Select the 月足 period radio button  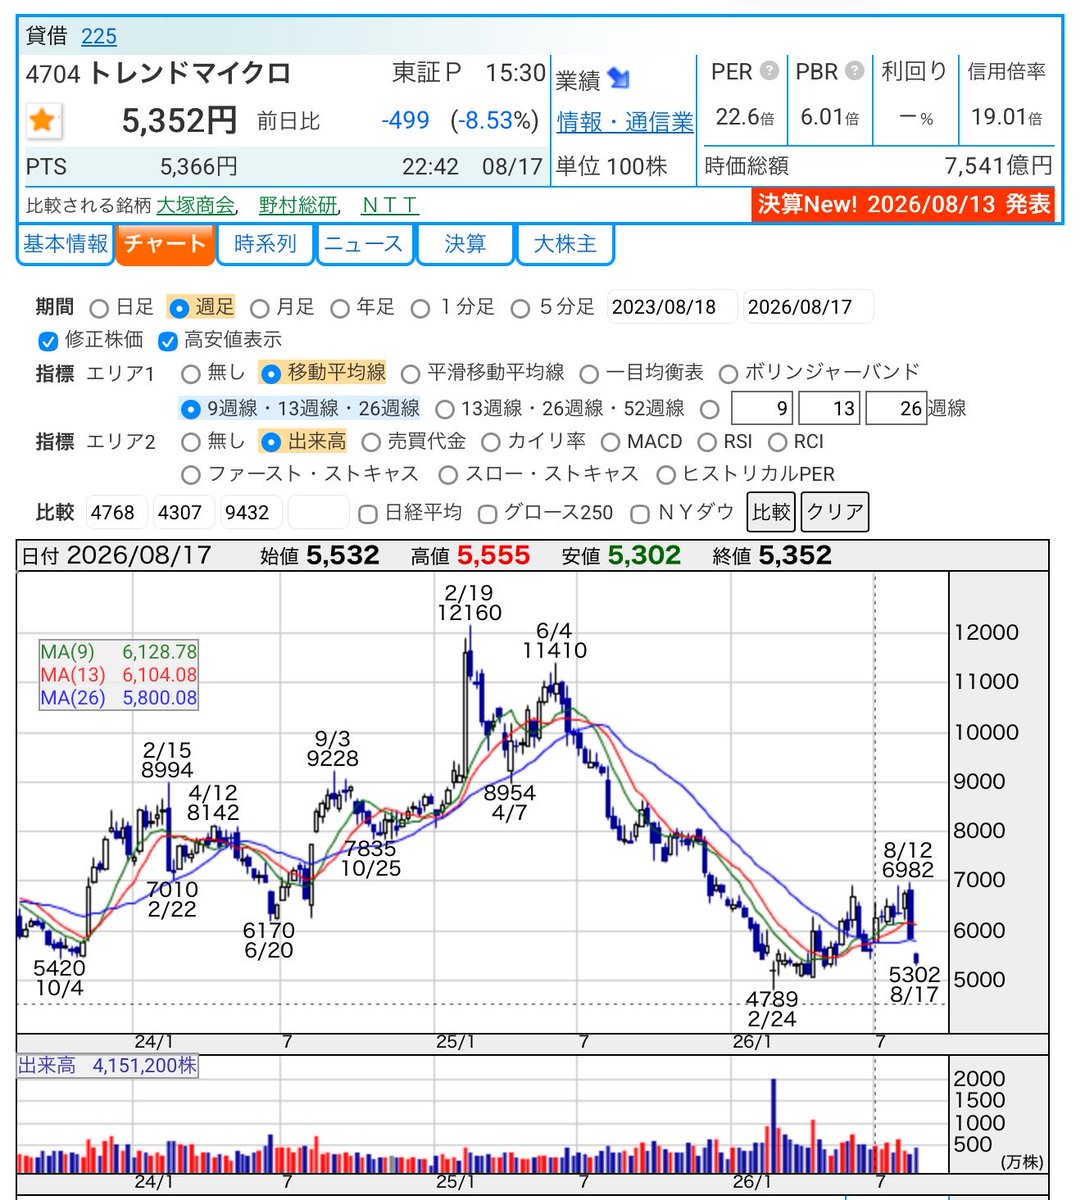(x=260, y=309)
